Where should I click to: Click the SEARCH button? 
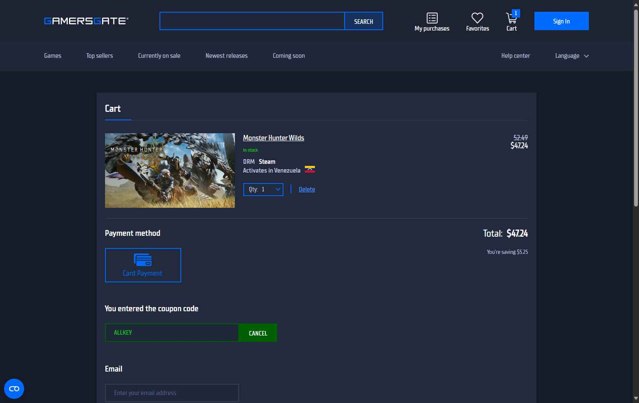click(364, 21)
